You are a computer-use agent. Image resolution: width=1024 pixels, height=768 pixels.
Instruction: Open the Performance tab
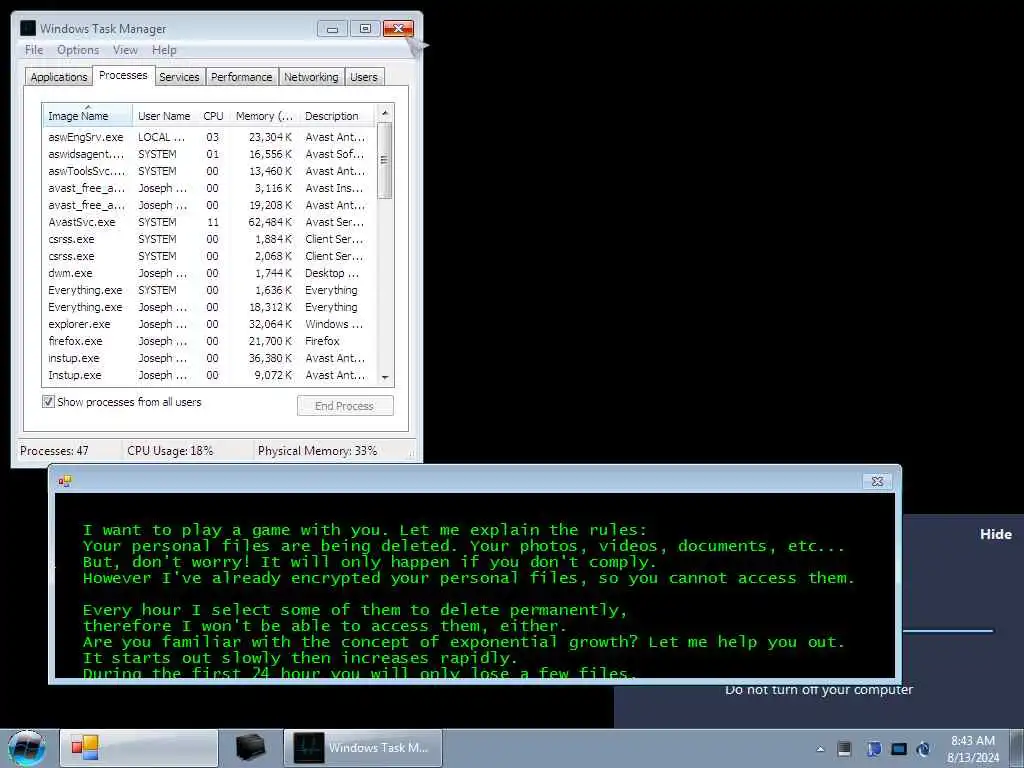242,77
